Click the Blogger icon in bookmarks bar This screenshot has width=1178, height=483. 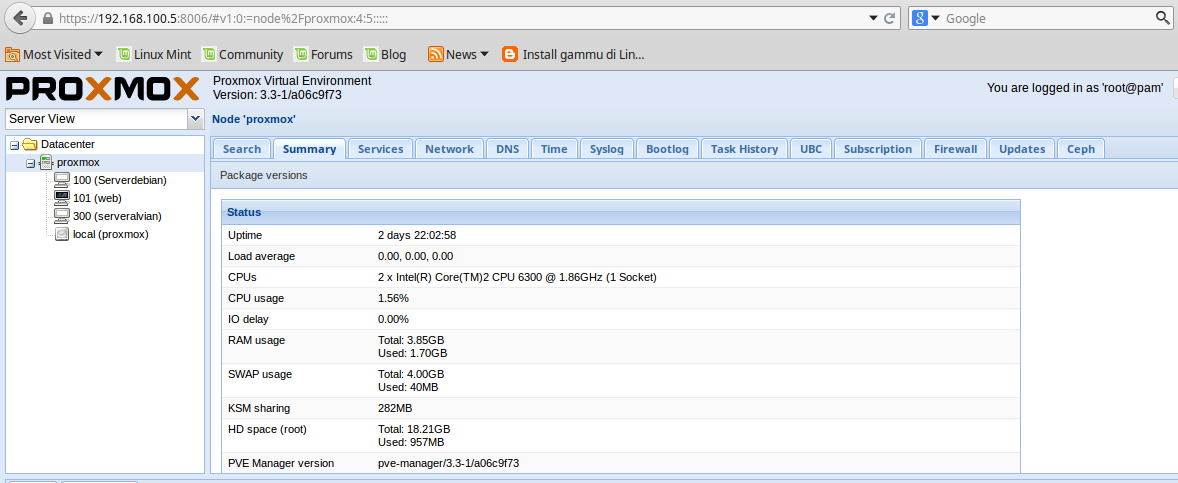click(509, 54)
